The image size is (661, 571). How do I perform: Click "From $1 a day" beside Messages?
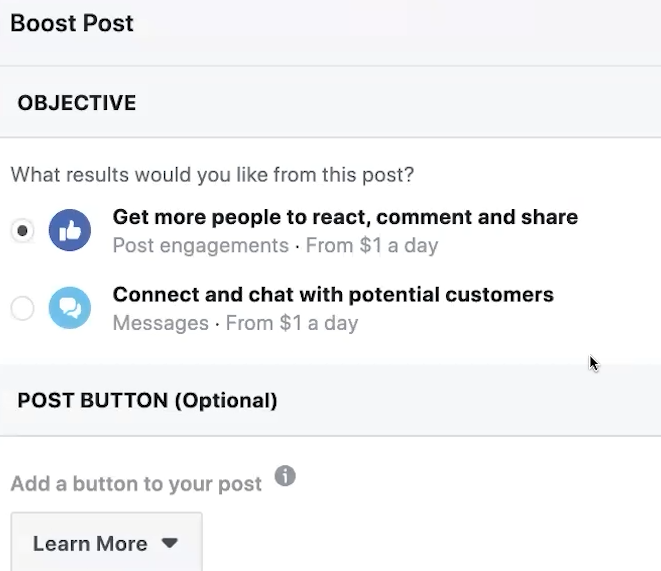pos(292,323)
